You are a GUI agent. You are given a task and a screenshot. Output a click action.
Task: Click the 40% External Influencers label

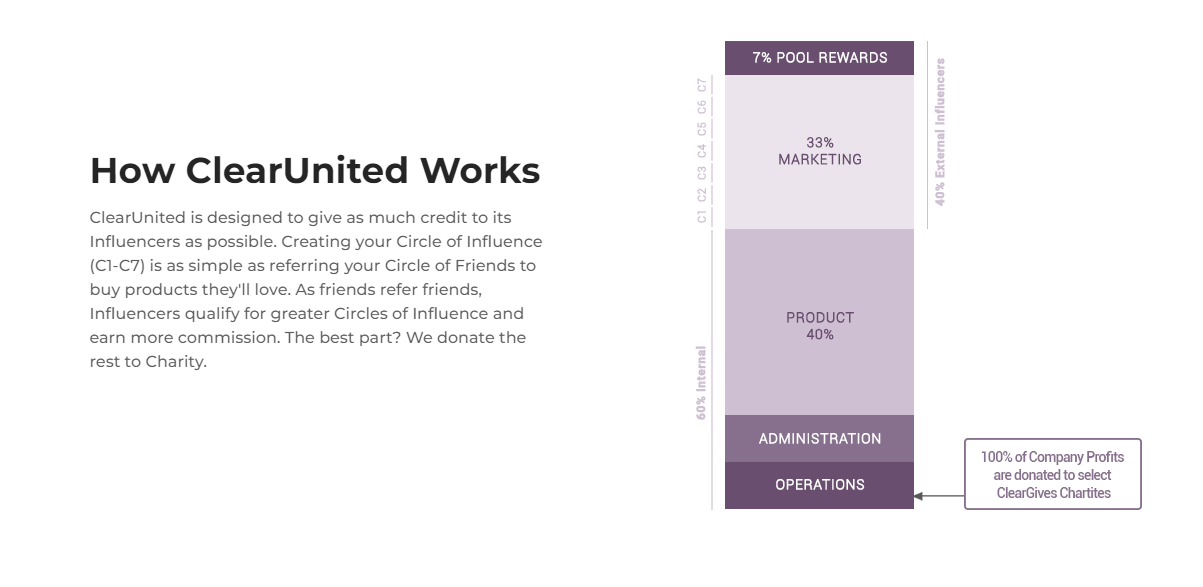[940, 133]
